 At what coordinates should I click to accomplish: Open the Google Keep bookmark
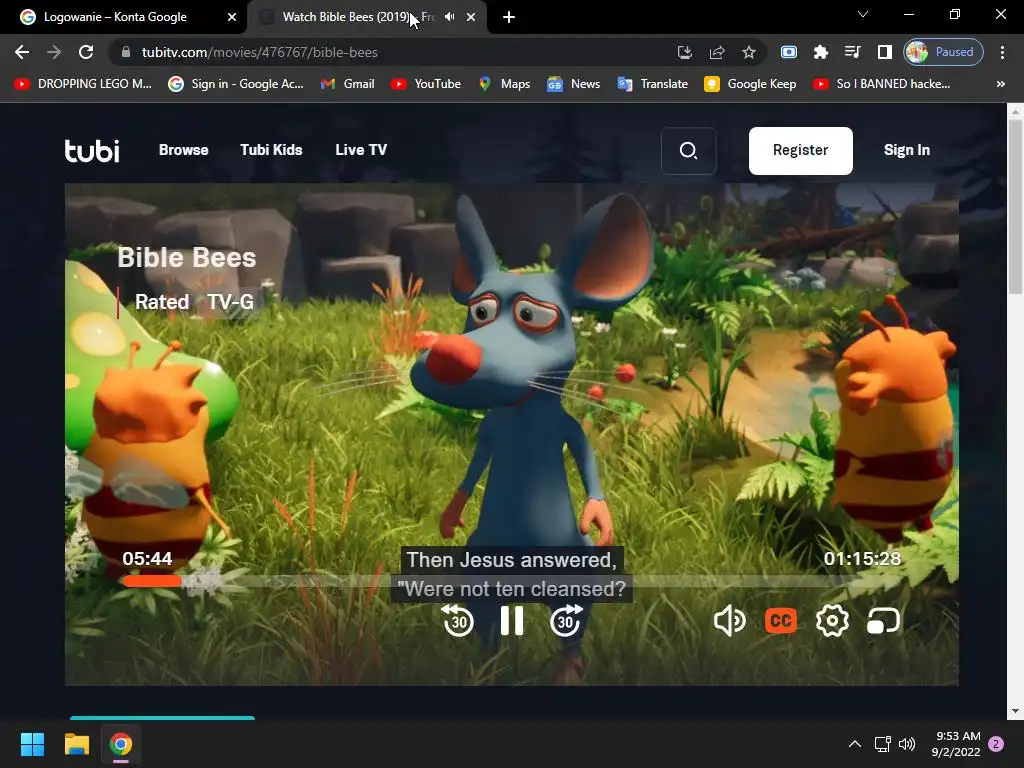coord(750,84)
